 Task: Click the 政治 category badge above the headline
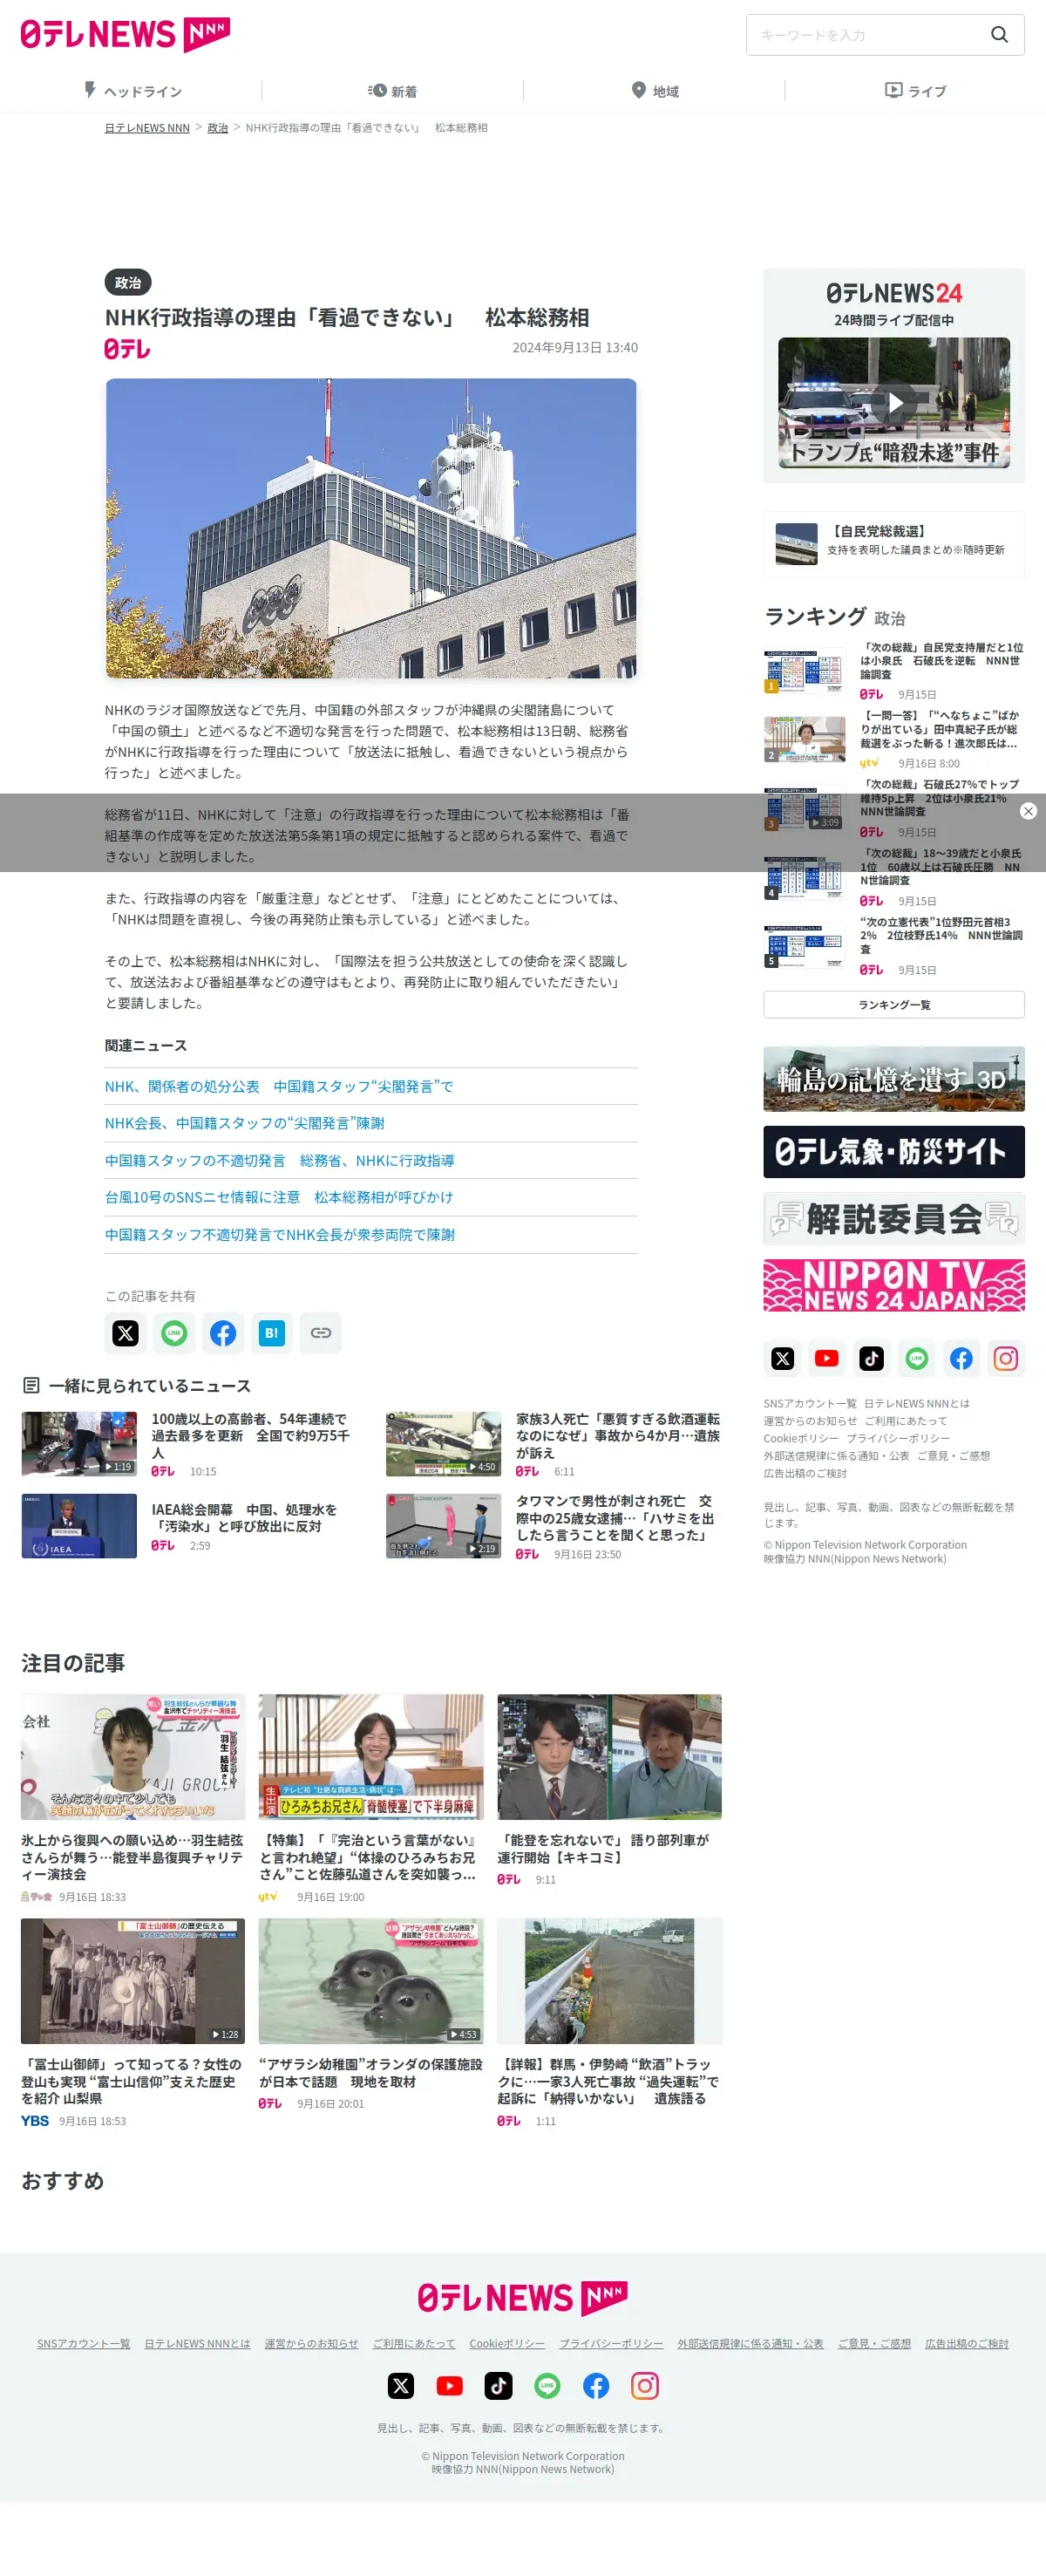point(128,283)
